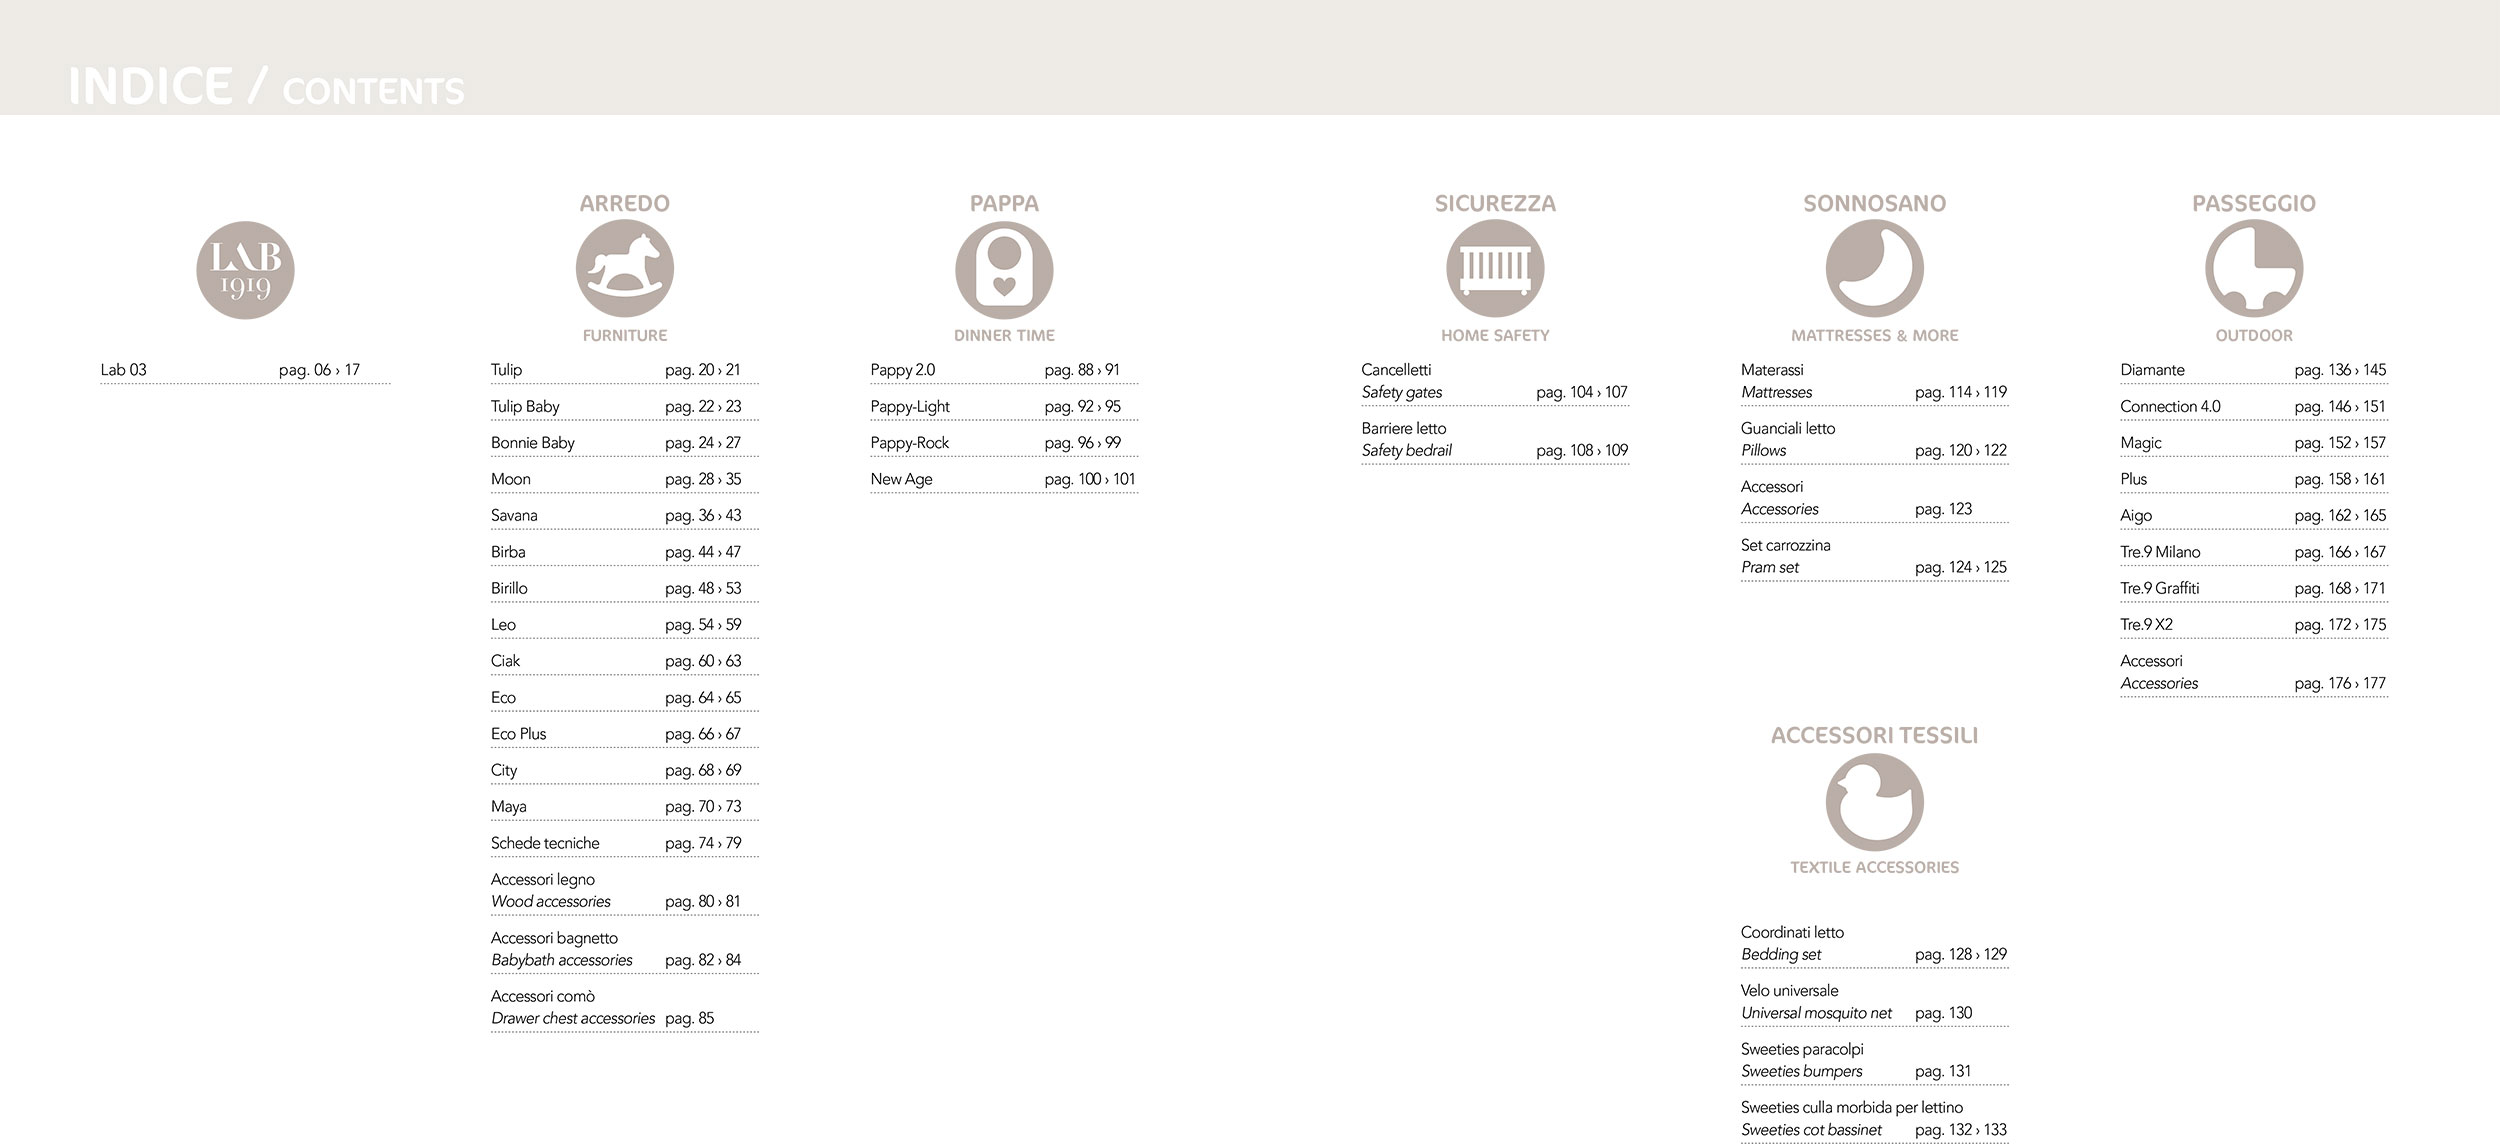Click the Eco Plus entry
The height and width of the screenshot is (1147, 2500).
(624, 734)
